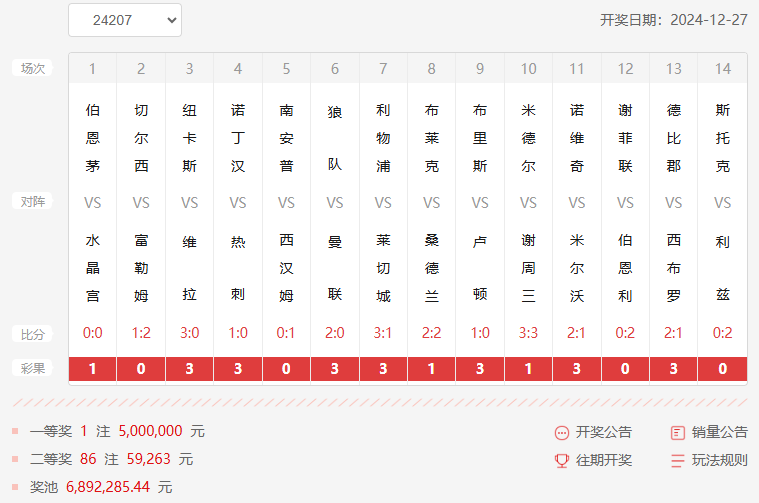The width and height of the screenshot is (759, 503).
Task: Click home team 布里斯 in match 9
Action: point(480,138)
